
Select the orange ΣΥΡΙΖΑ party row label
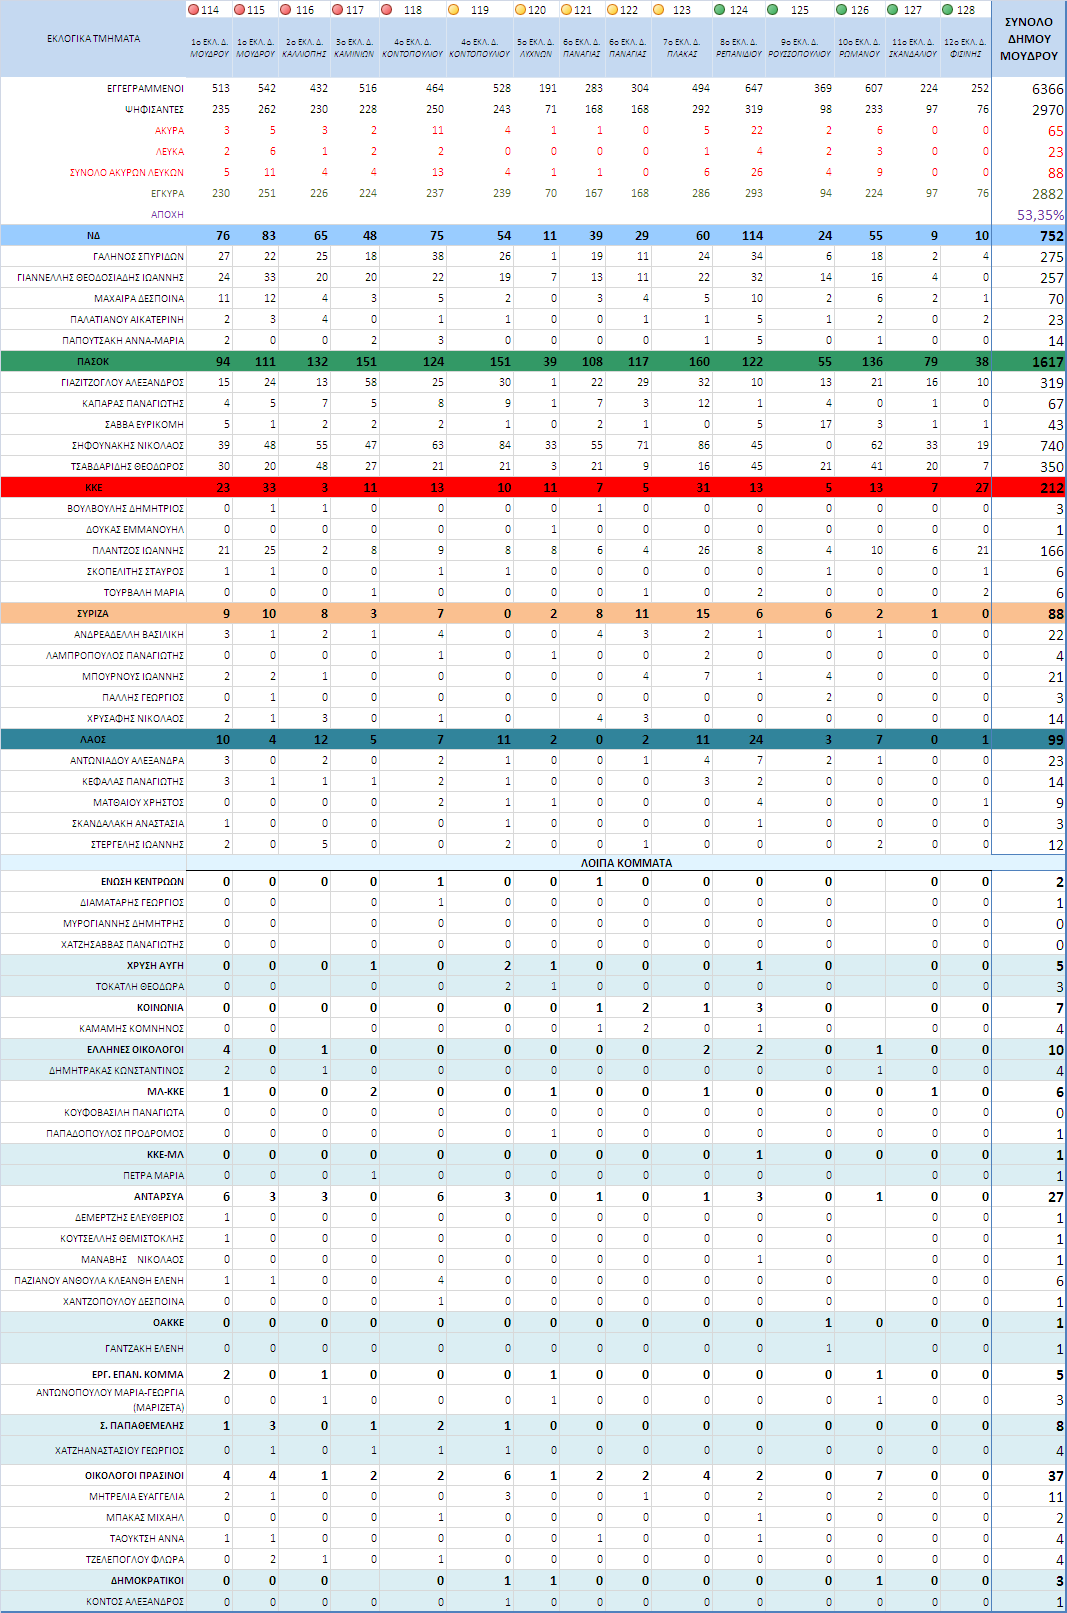point(93,613)
